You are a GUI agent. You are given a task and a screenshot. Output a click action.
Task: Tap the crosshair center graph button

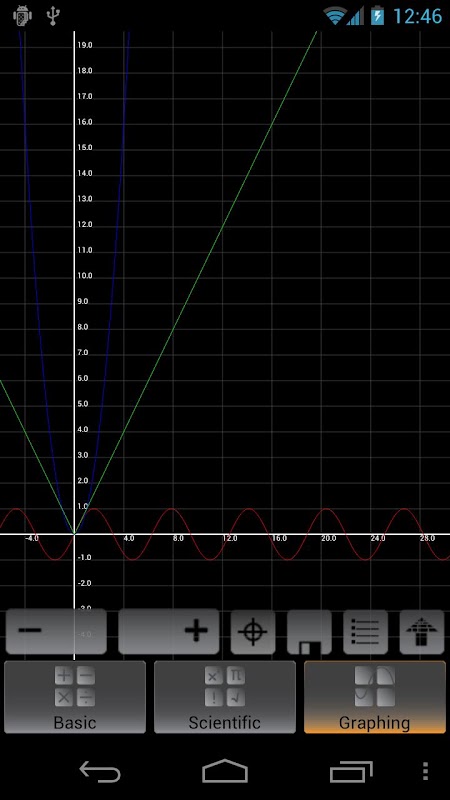(x=253, y=632)
